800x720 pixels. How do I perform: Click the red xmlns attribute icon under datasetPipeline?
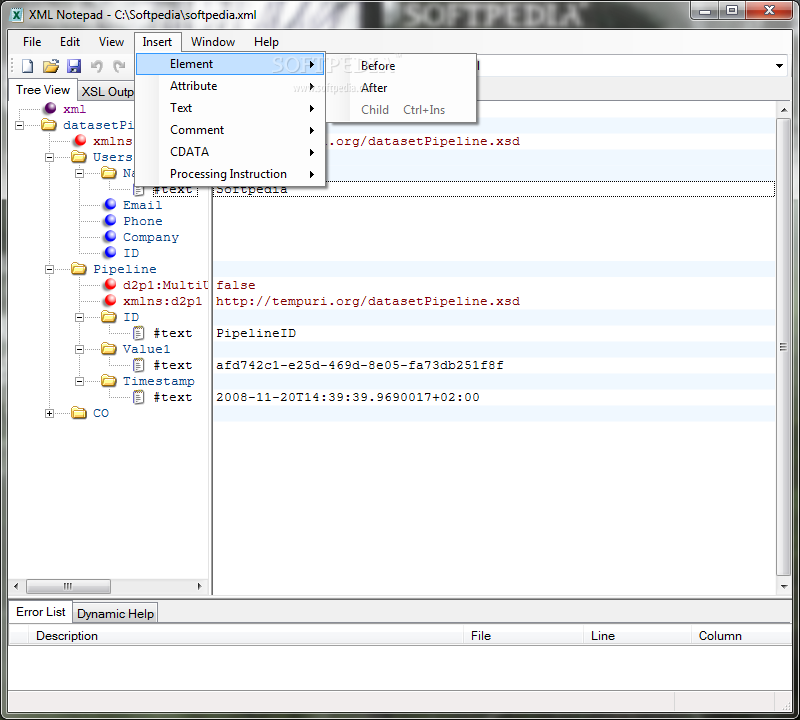80,140
